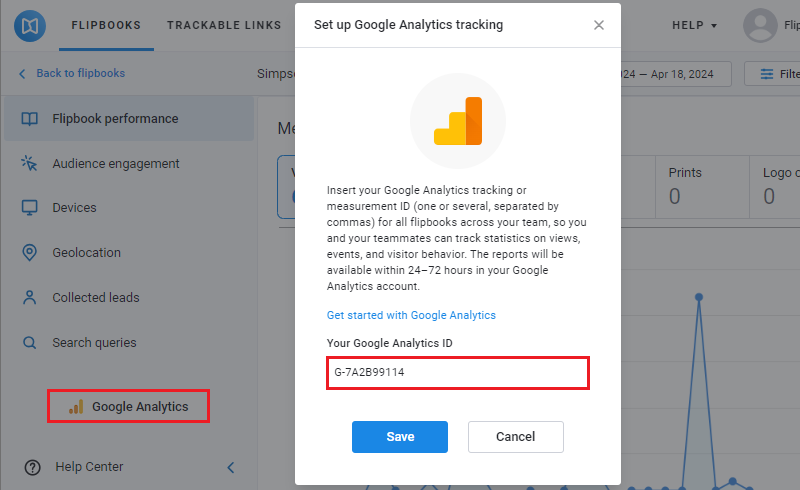The width and height of the screenshot is (800, 490).
Task: Open Get started with Google Analytics link
Action: 411,315
